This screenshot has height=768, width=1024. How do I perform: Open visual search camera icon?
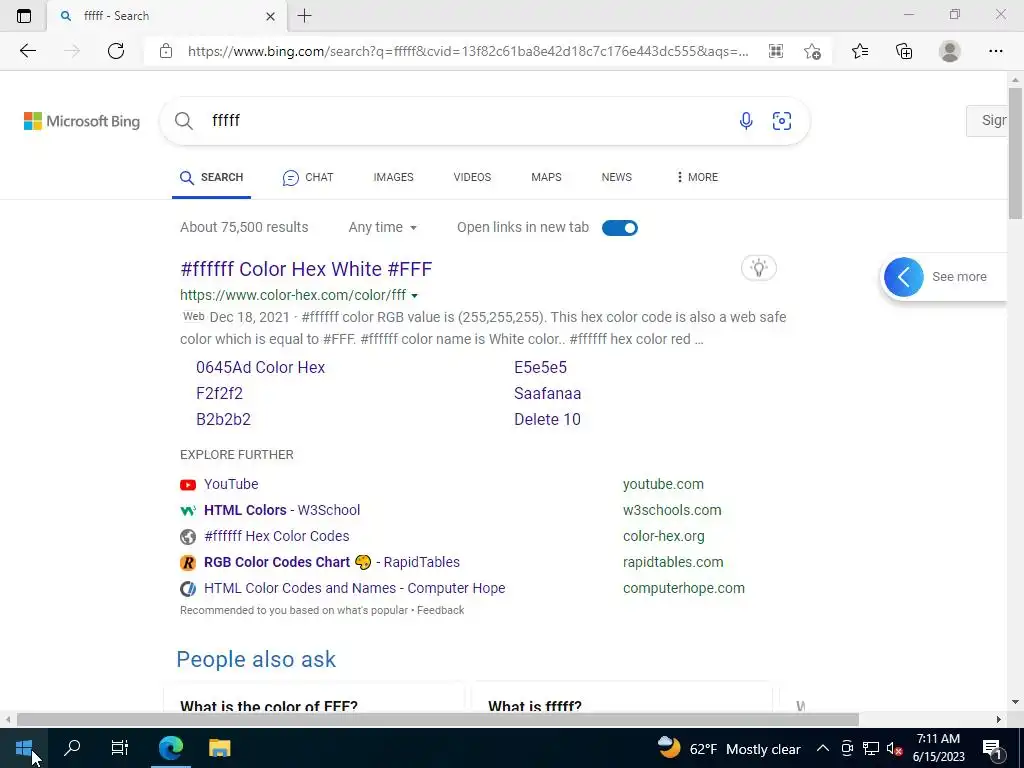tap(782, 121)
